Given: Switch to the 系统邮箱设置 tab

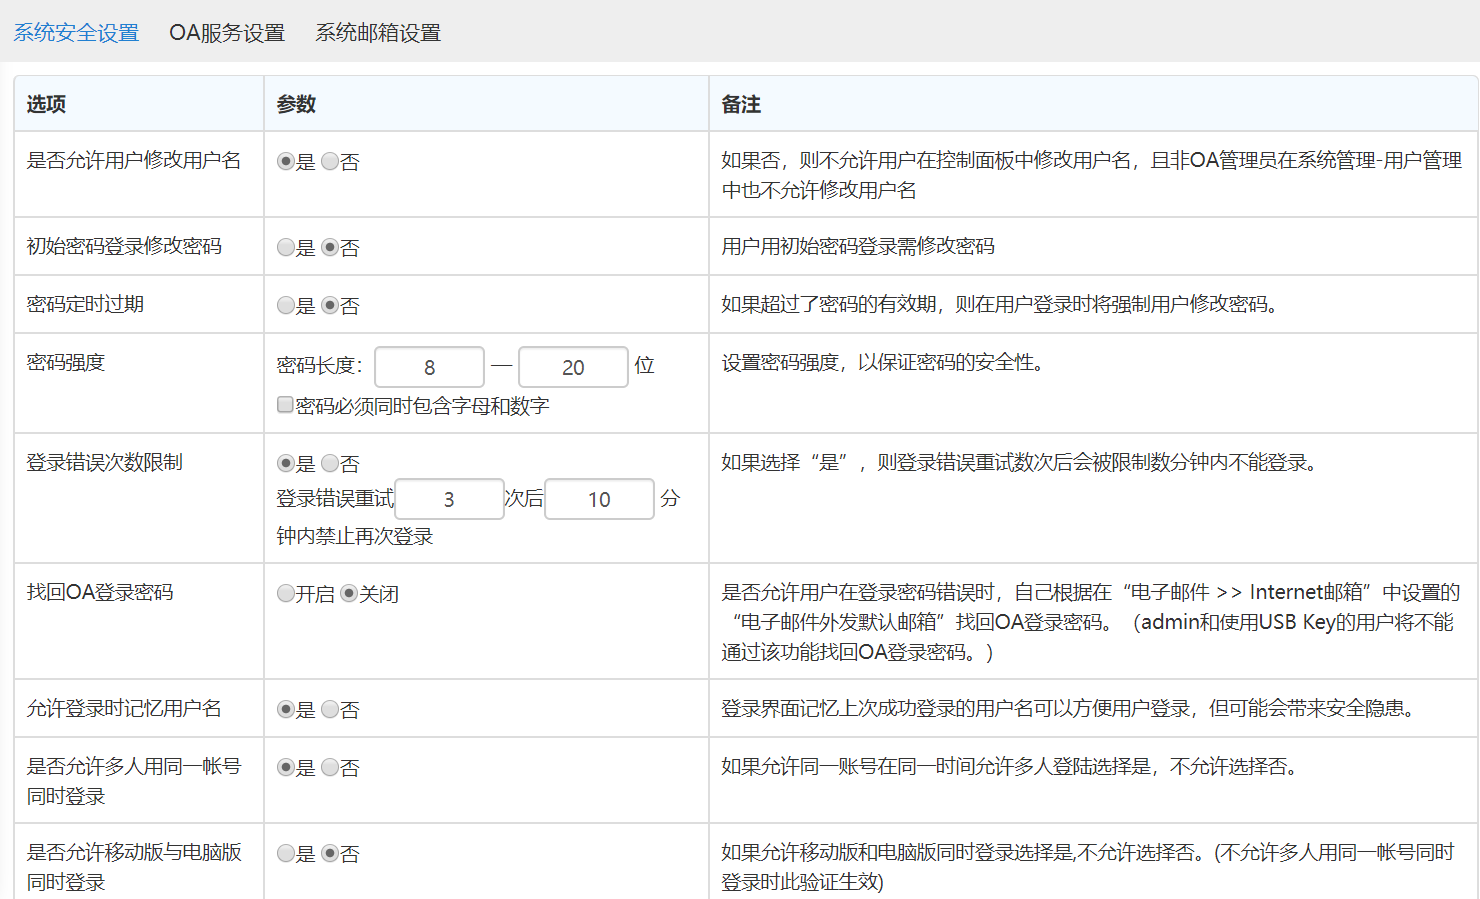Looking at the screenshot, I should [378, 33].
